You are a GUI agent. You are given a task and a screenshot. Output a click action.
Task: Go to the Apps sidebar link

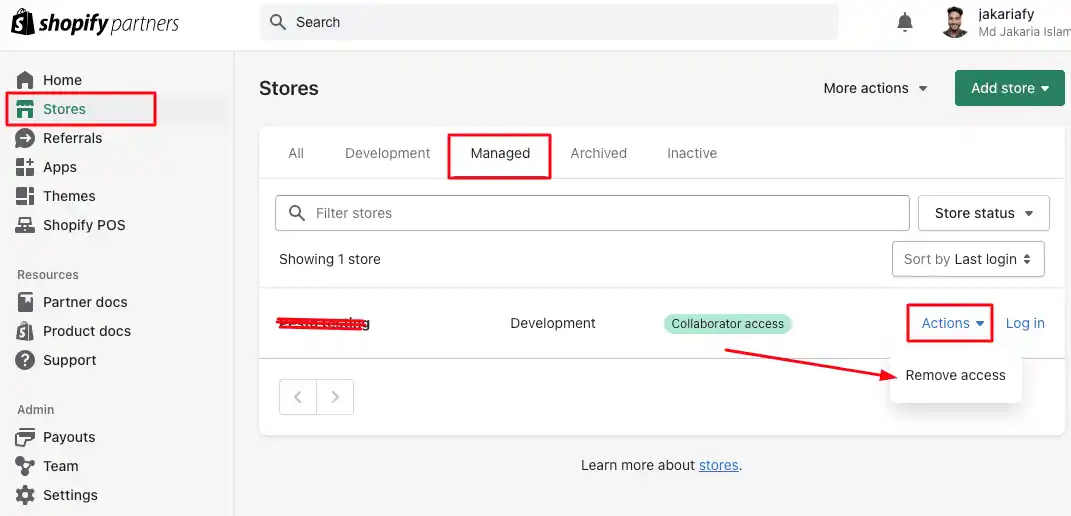(59, 167)
